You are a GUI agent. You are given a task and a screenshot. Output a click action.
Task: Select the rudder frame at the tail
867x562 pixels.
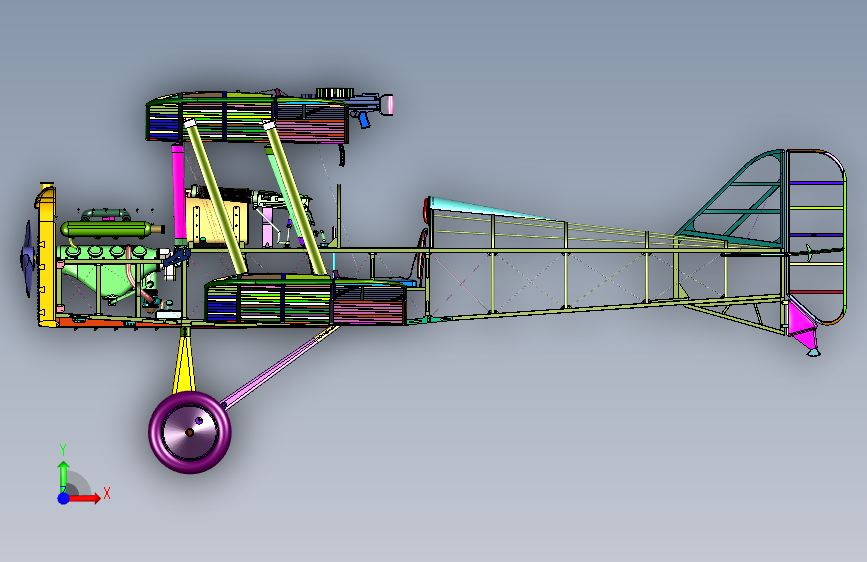coord(817,237)
